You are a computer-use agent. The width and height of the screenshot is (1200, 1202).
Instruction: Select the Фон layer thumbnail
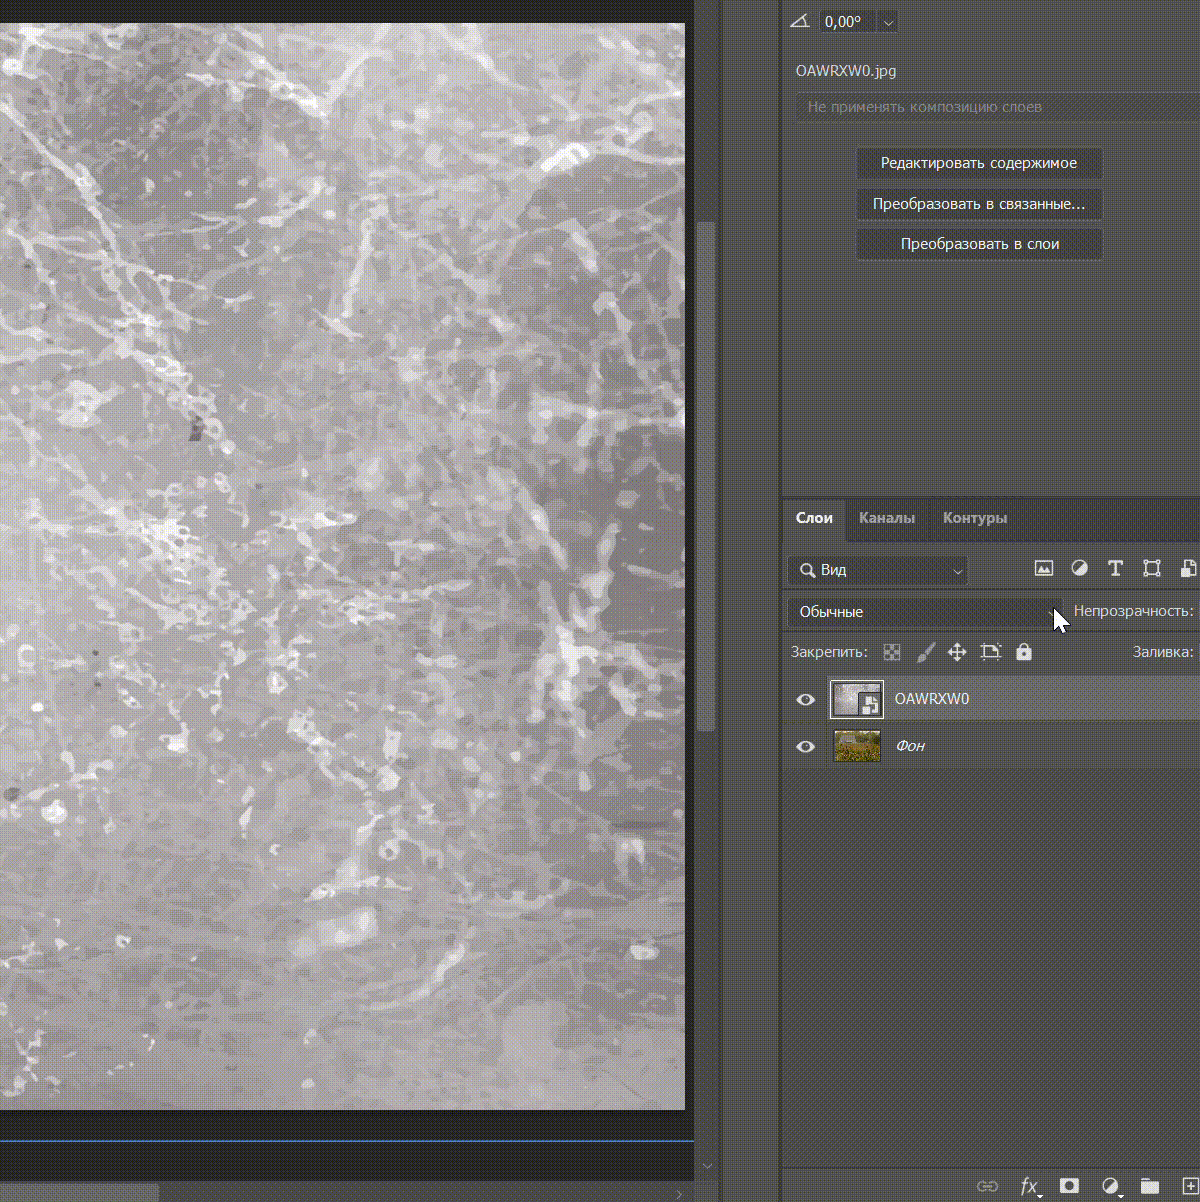point(857,746)
